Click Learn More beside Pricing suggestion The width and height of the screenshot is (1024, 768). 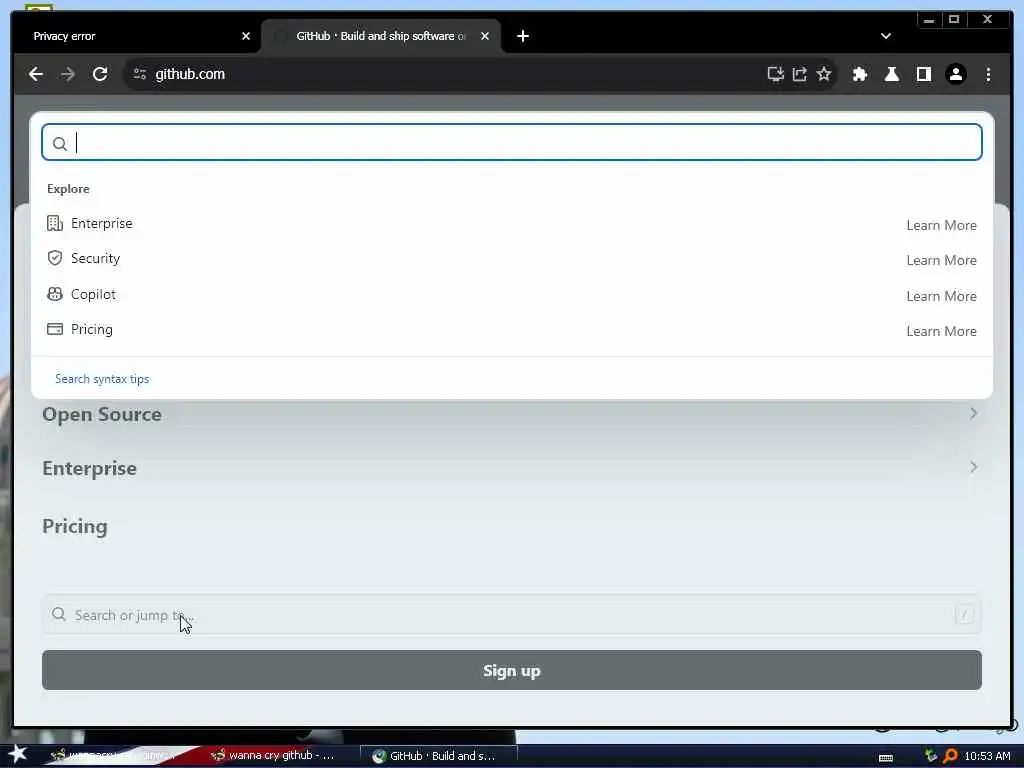pos(941,332)
